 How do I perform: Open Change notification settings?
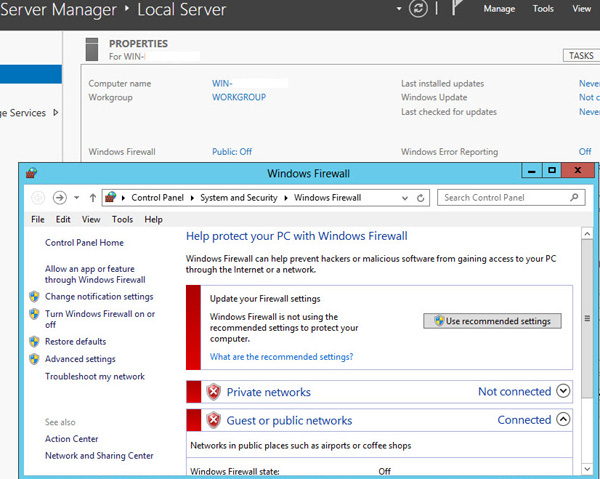[x=99, y=297]
